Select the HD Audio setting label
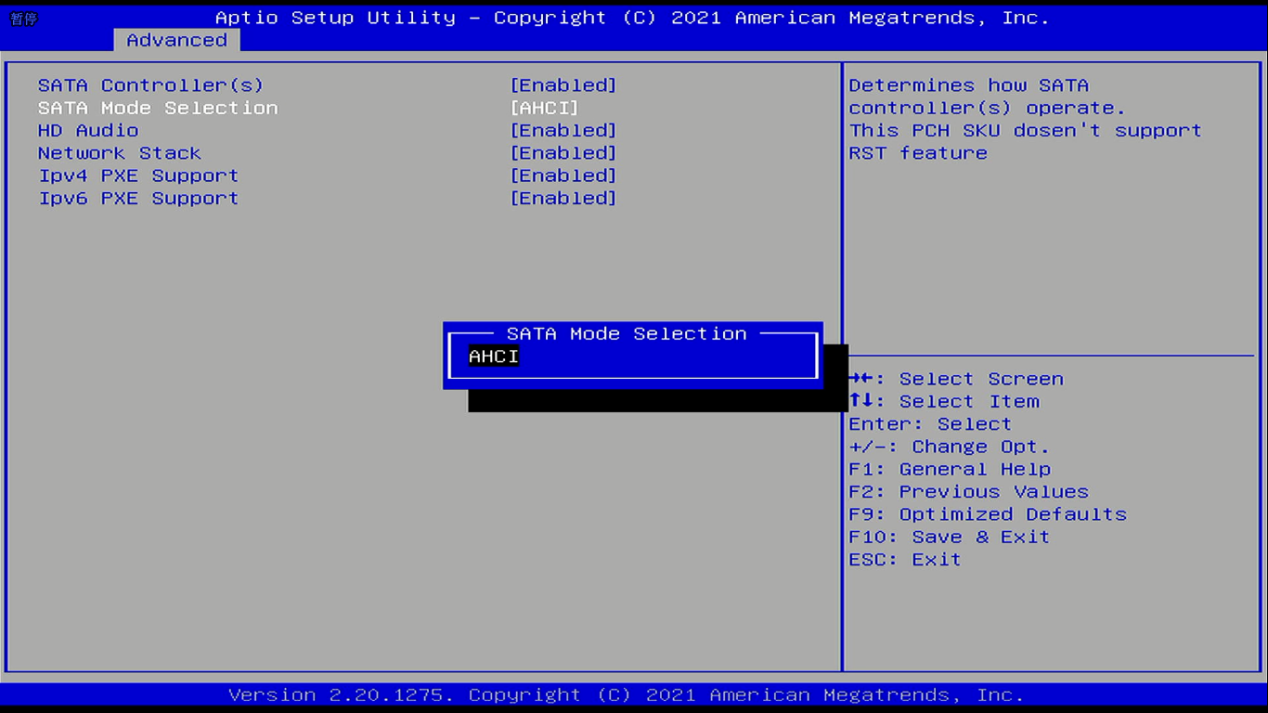Image resolution: width=1268 pixels, height=713 pixels. coord(88,131)
